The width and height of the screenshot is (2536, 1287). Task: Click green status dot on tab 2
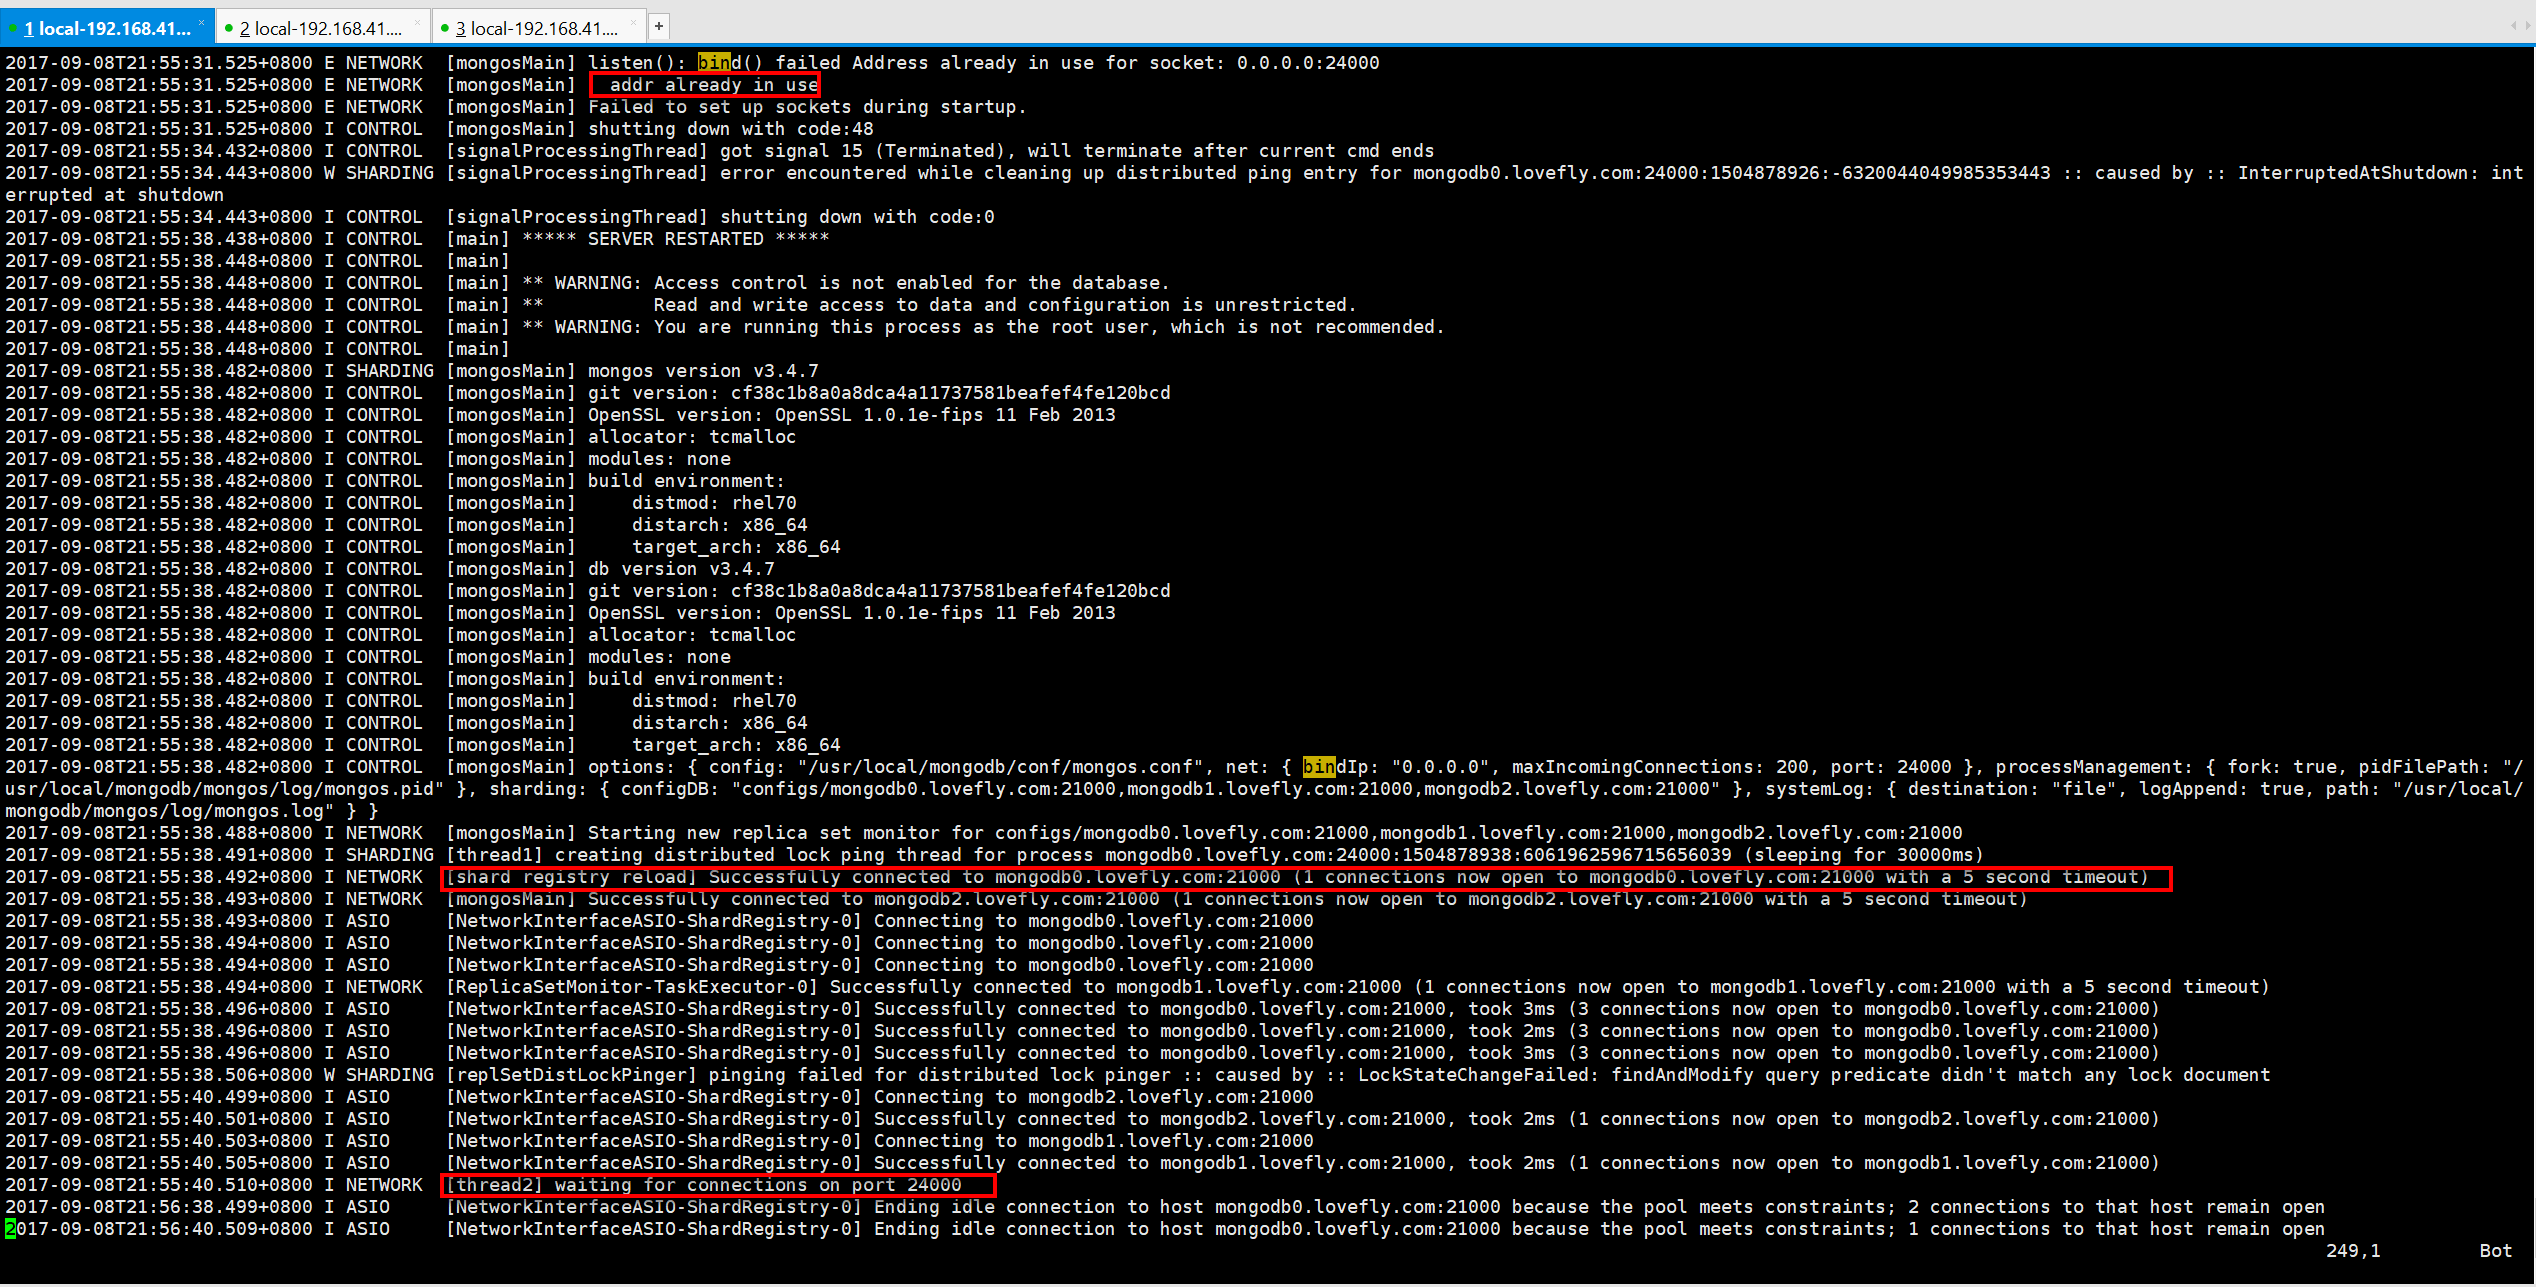[229, 28]
